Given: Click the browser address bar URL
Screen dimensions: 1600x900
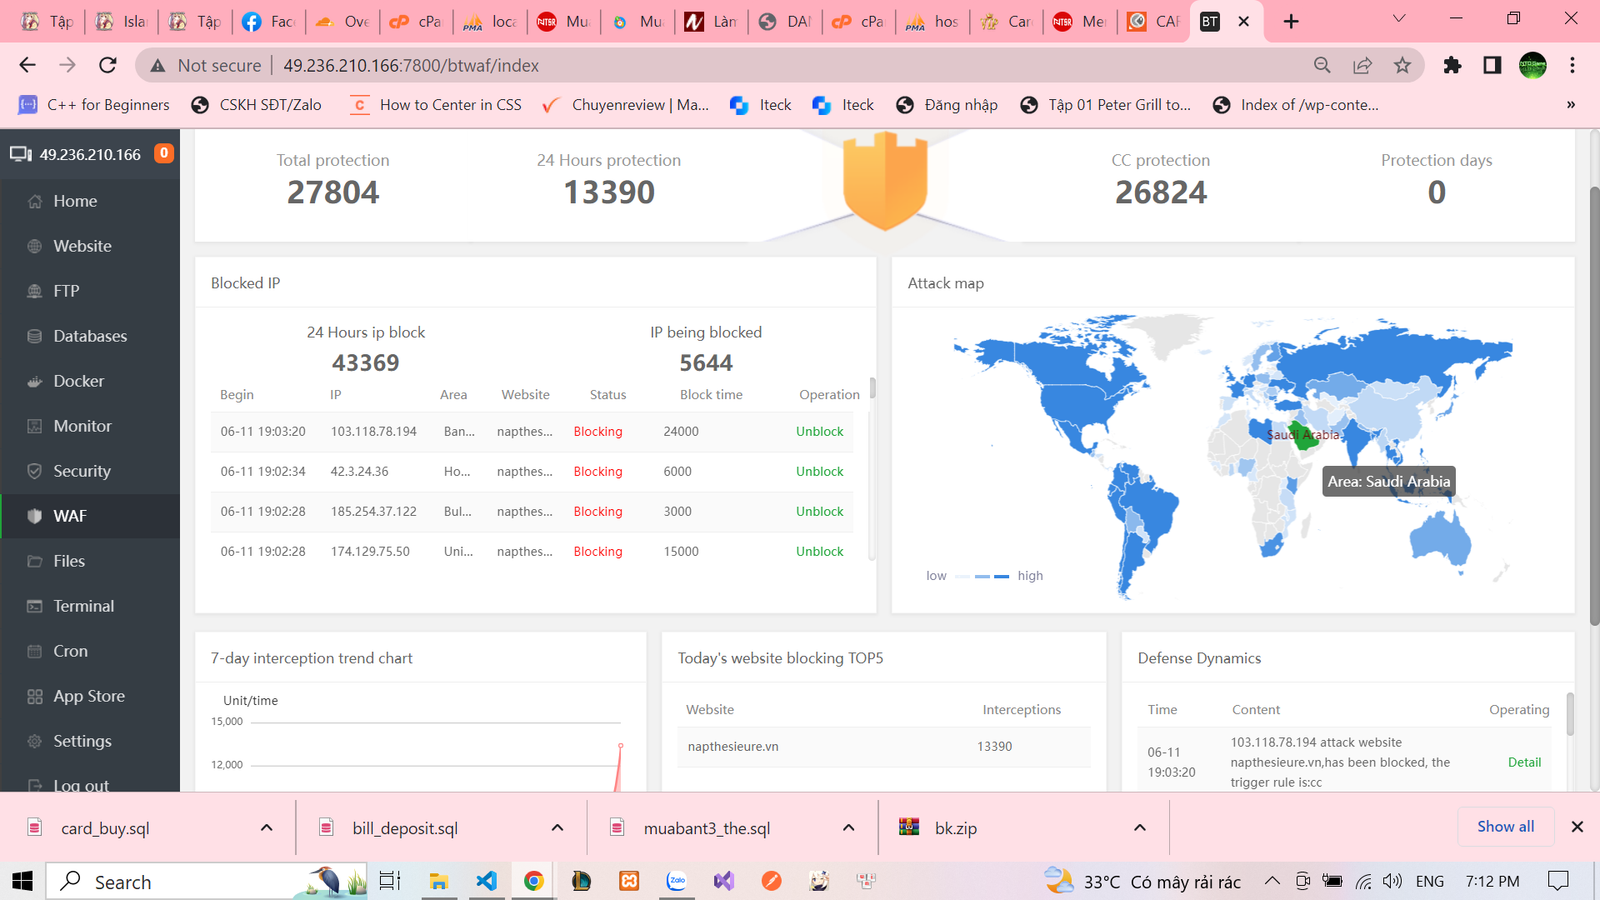Looking at the screenshot, I should (x=410, y=65).
